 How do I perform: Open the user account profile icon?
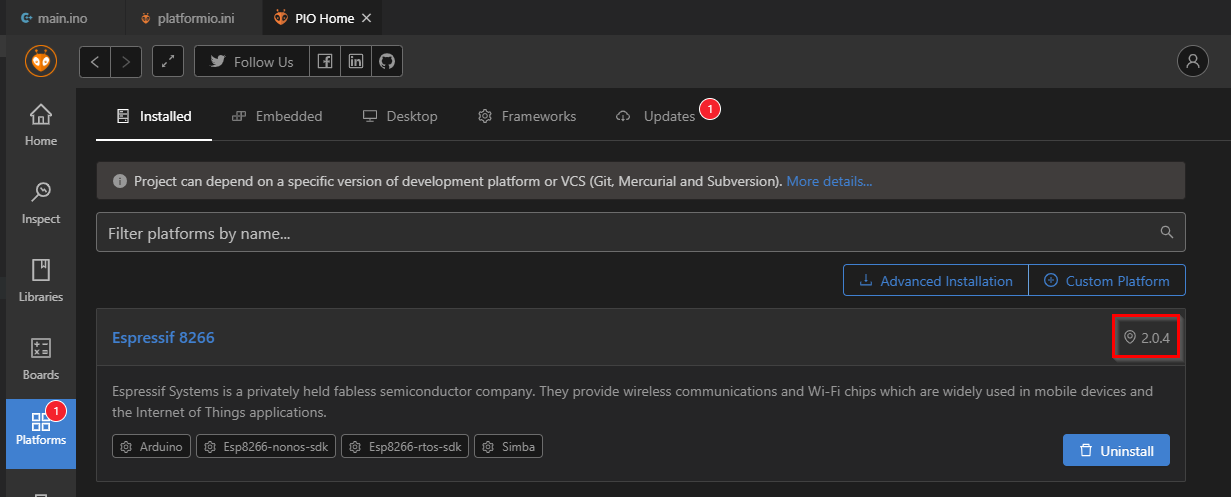(1192, 61)
